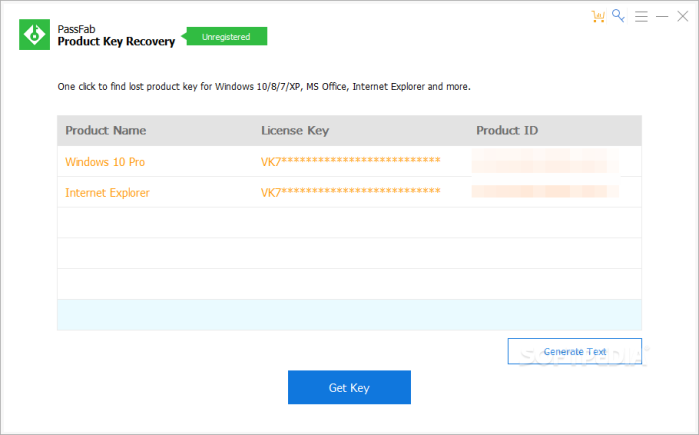Select the License Key column header

[x=295, y=131]
